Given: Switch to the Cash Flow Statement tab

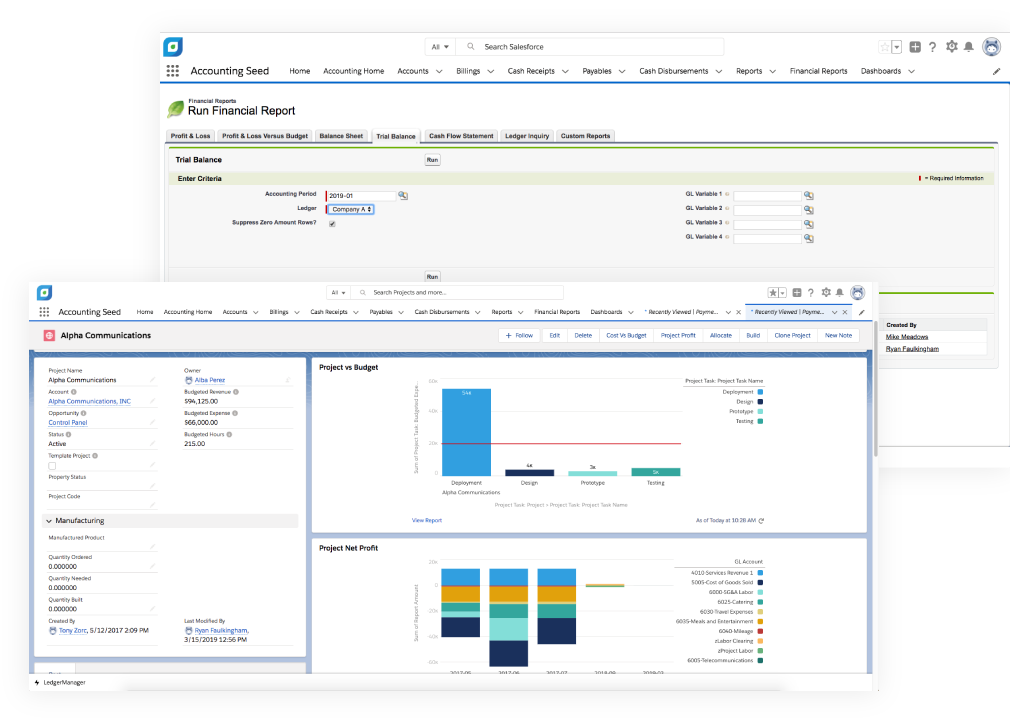Looking at the screenshot, I should pos(461,136).
